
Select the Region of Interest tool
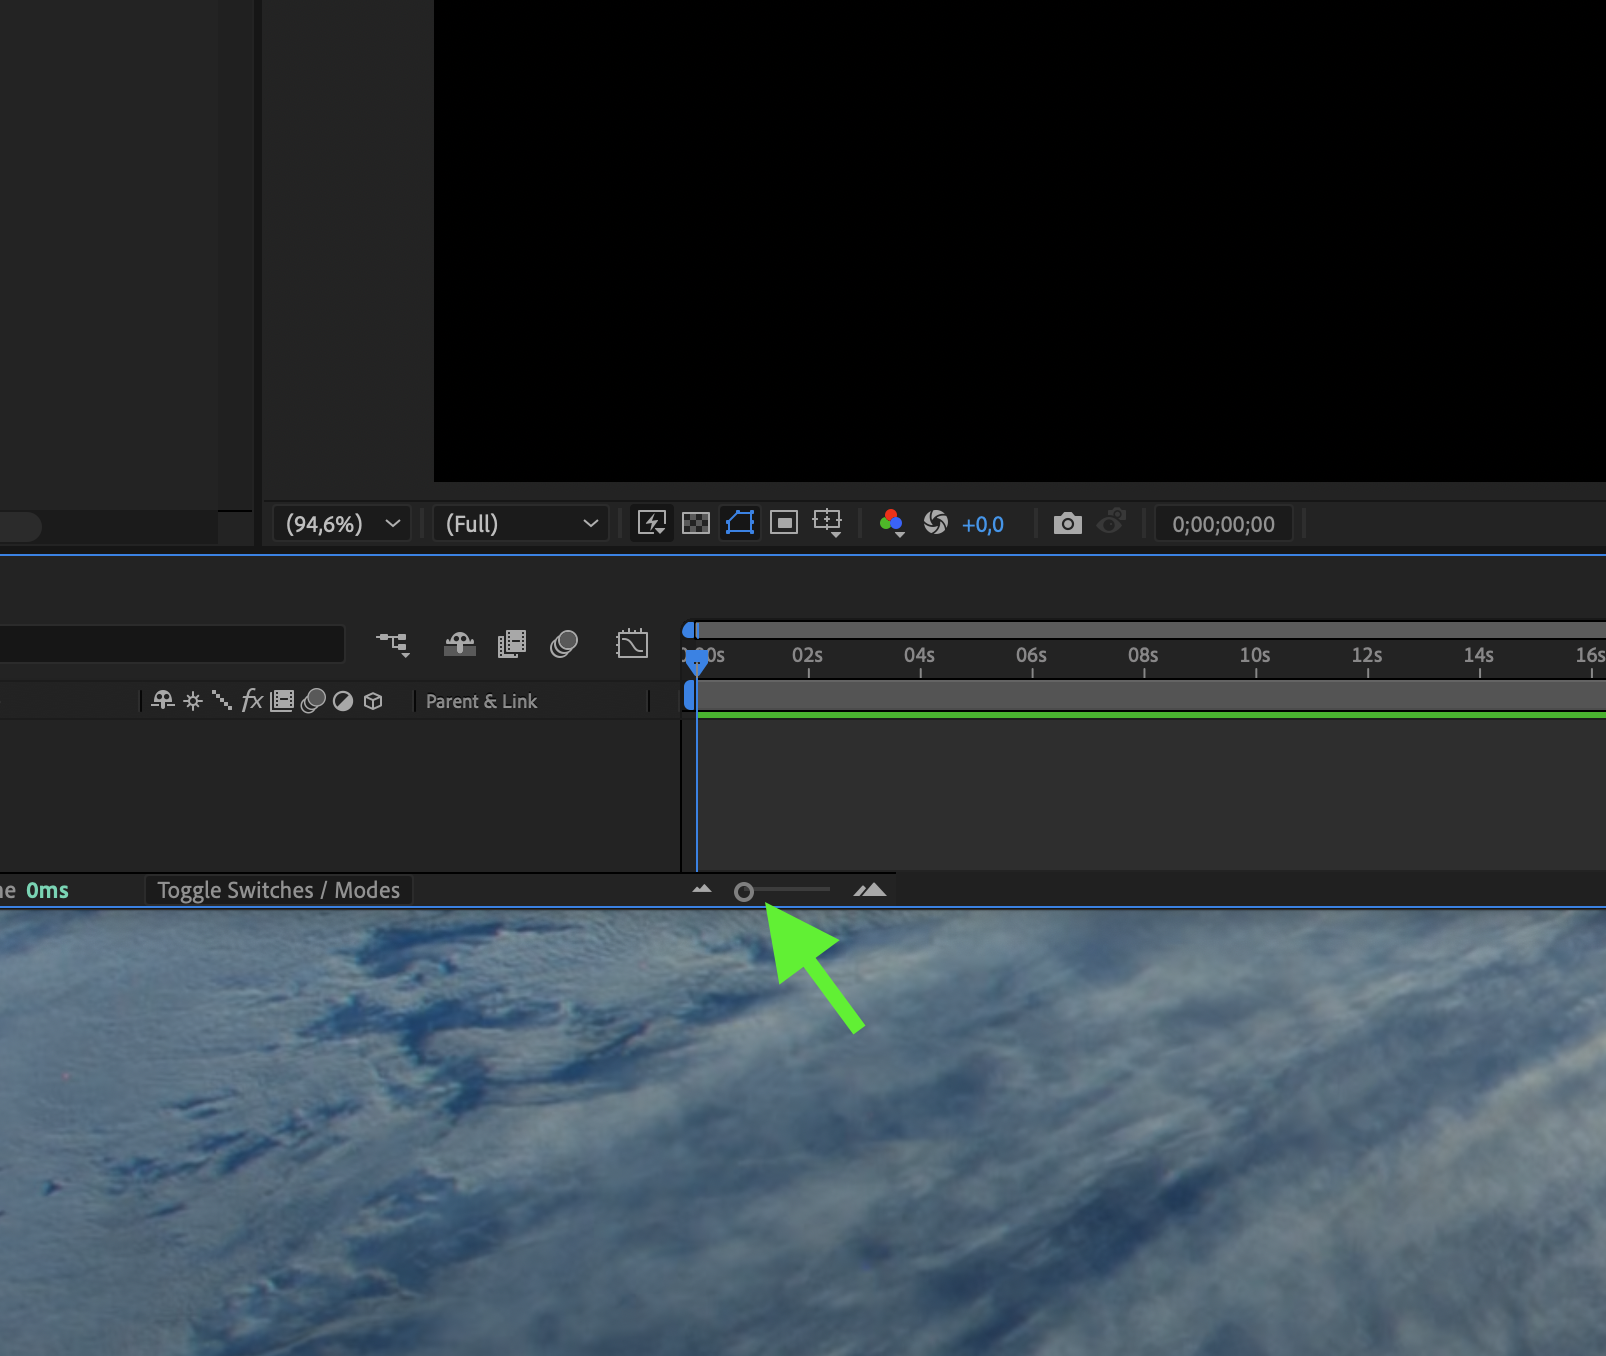point(784,522)
